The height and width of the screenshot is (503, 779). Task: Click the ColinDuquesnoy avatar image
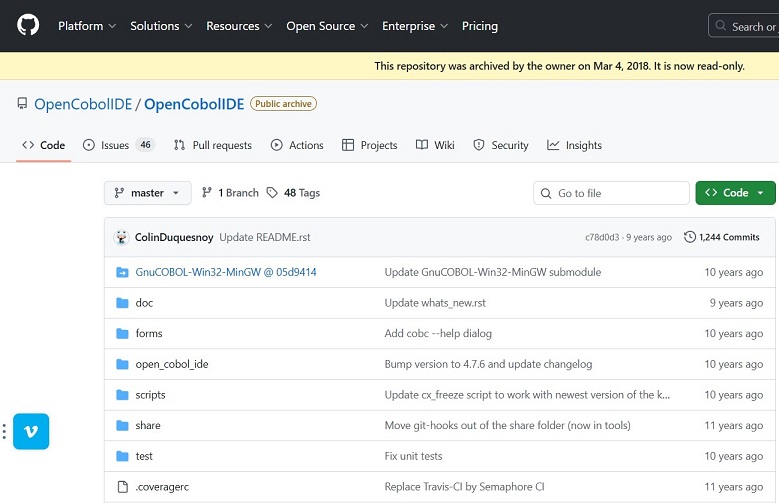tap(121, 237)
